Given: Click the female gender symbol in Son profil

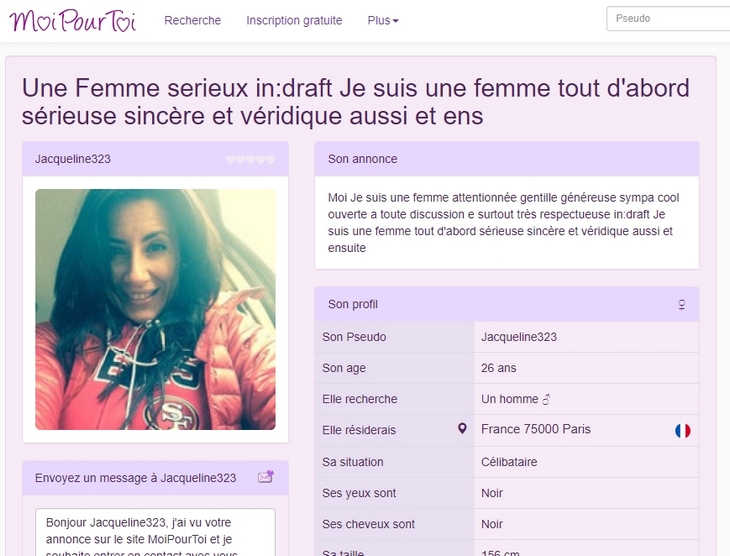Looking at the screenshot, I should [x=682, y=305].
